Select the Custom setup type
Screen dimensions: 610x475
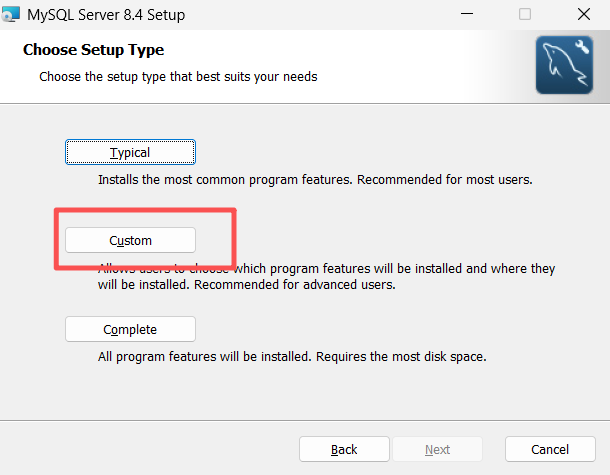[x=130, y=240]
